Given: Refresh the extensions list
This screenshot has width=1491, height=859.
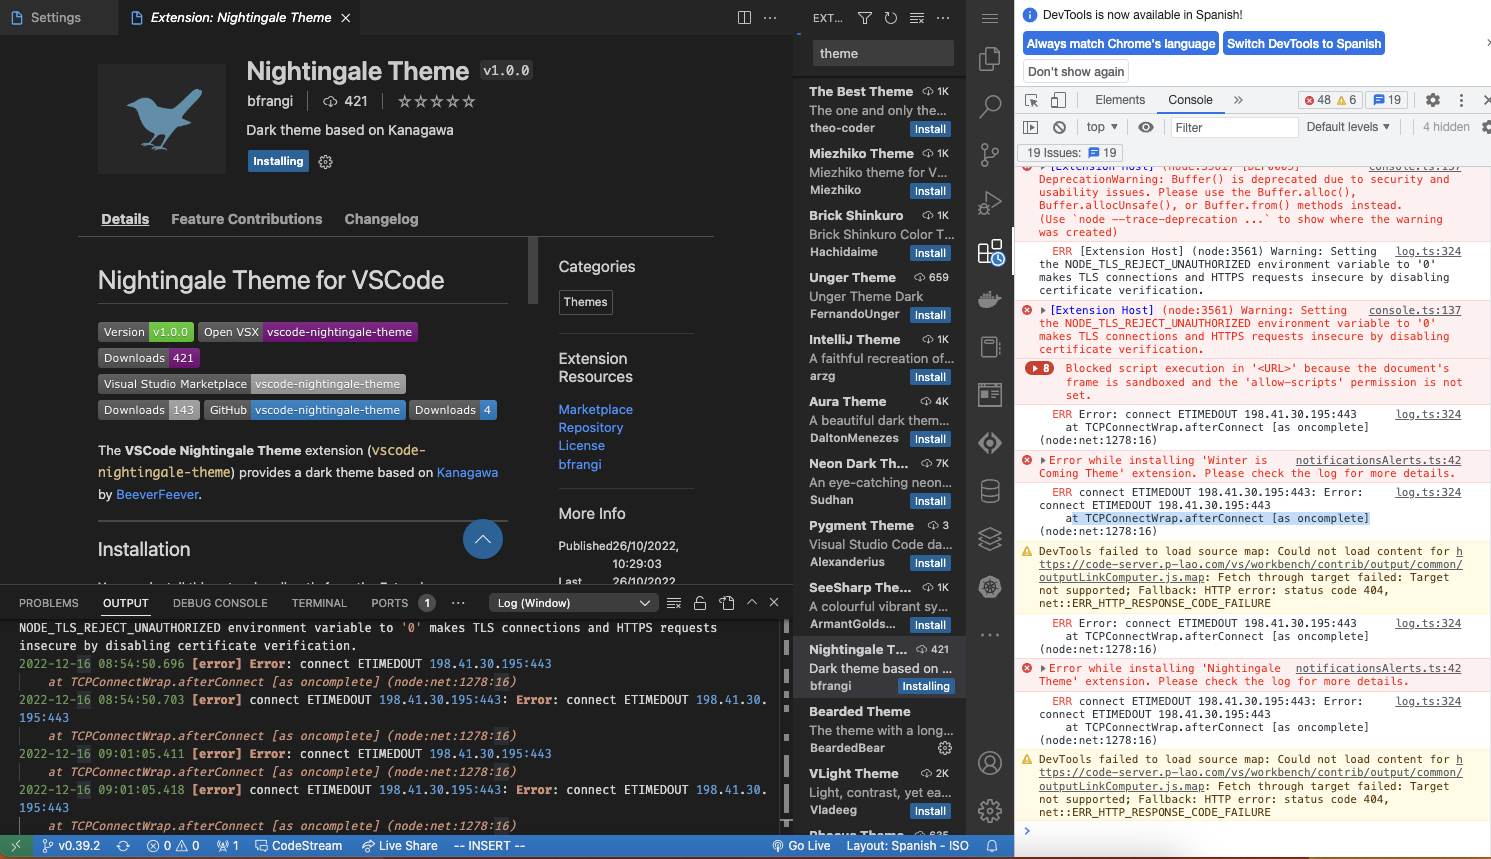Looking at the screenshot, I should coord(891,18).
